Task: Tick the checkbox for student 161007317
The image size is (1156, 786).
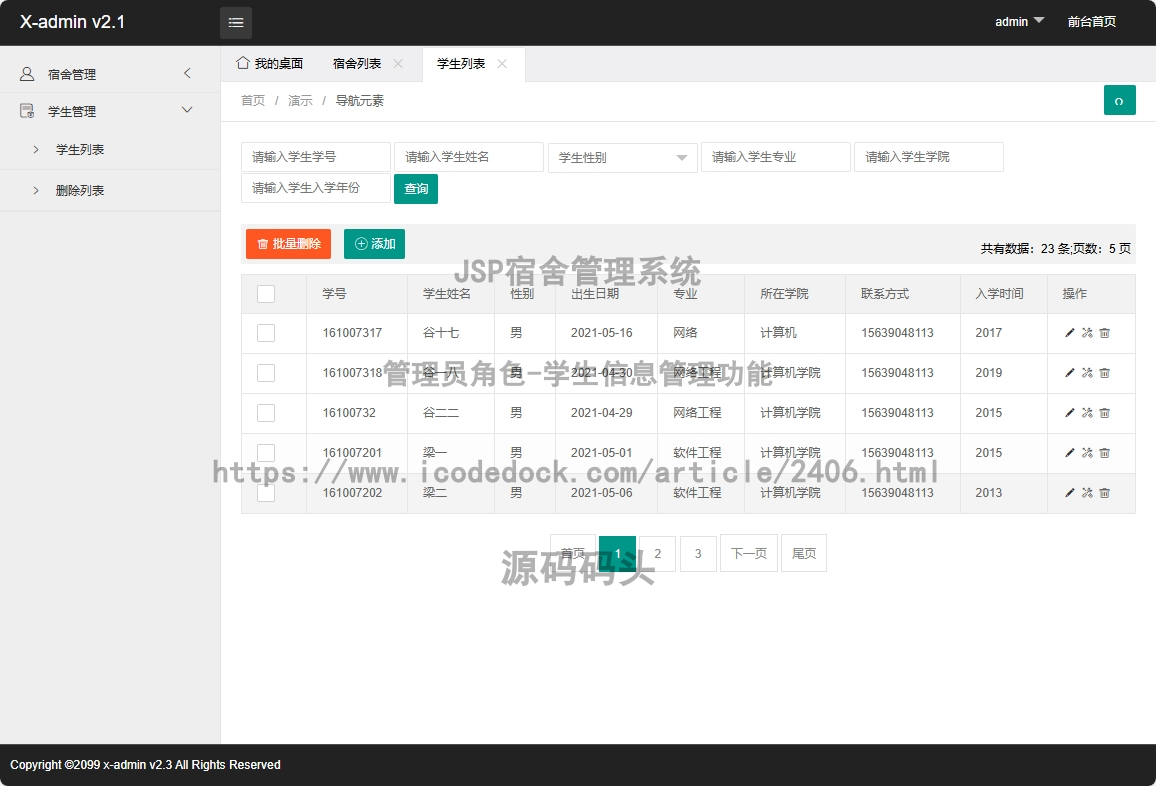Action: coord(266,333)
